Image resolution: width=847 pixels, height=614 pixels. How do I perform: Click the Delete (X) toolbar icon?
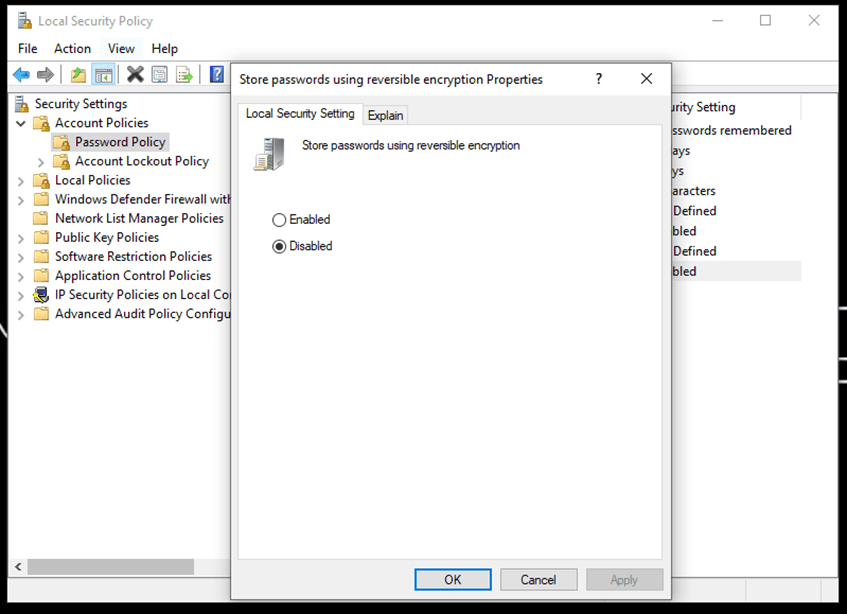(133, 73)
